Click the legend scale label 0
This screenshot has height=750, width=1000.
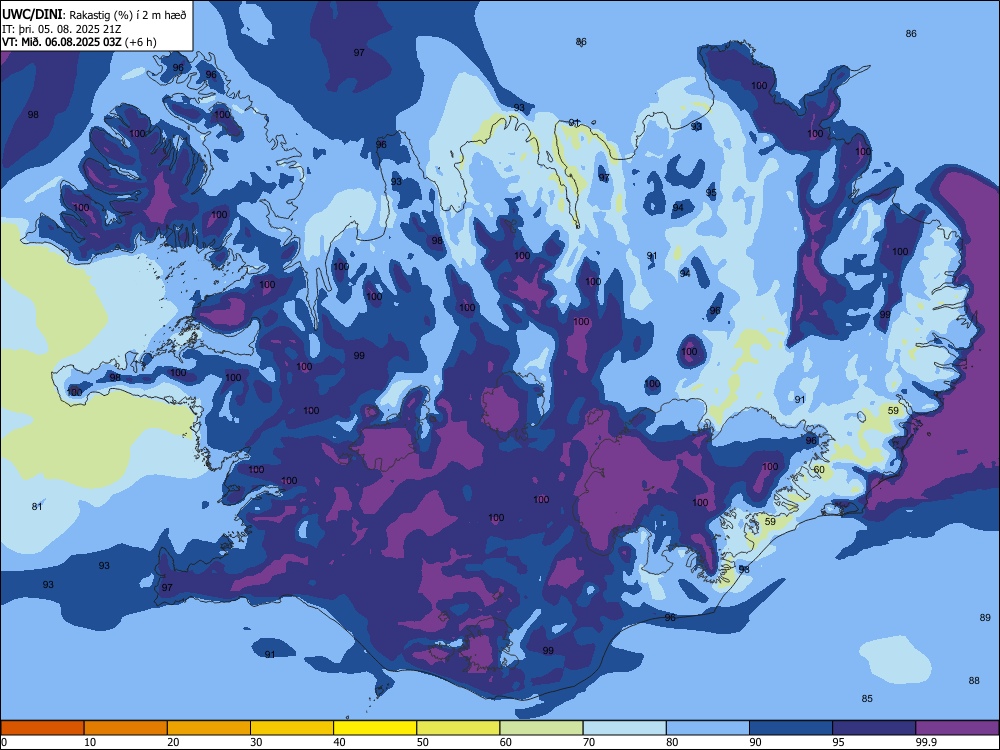(4, 742)
